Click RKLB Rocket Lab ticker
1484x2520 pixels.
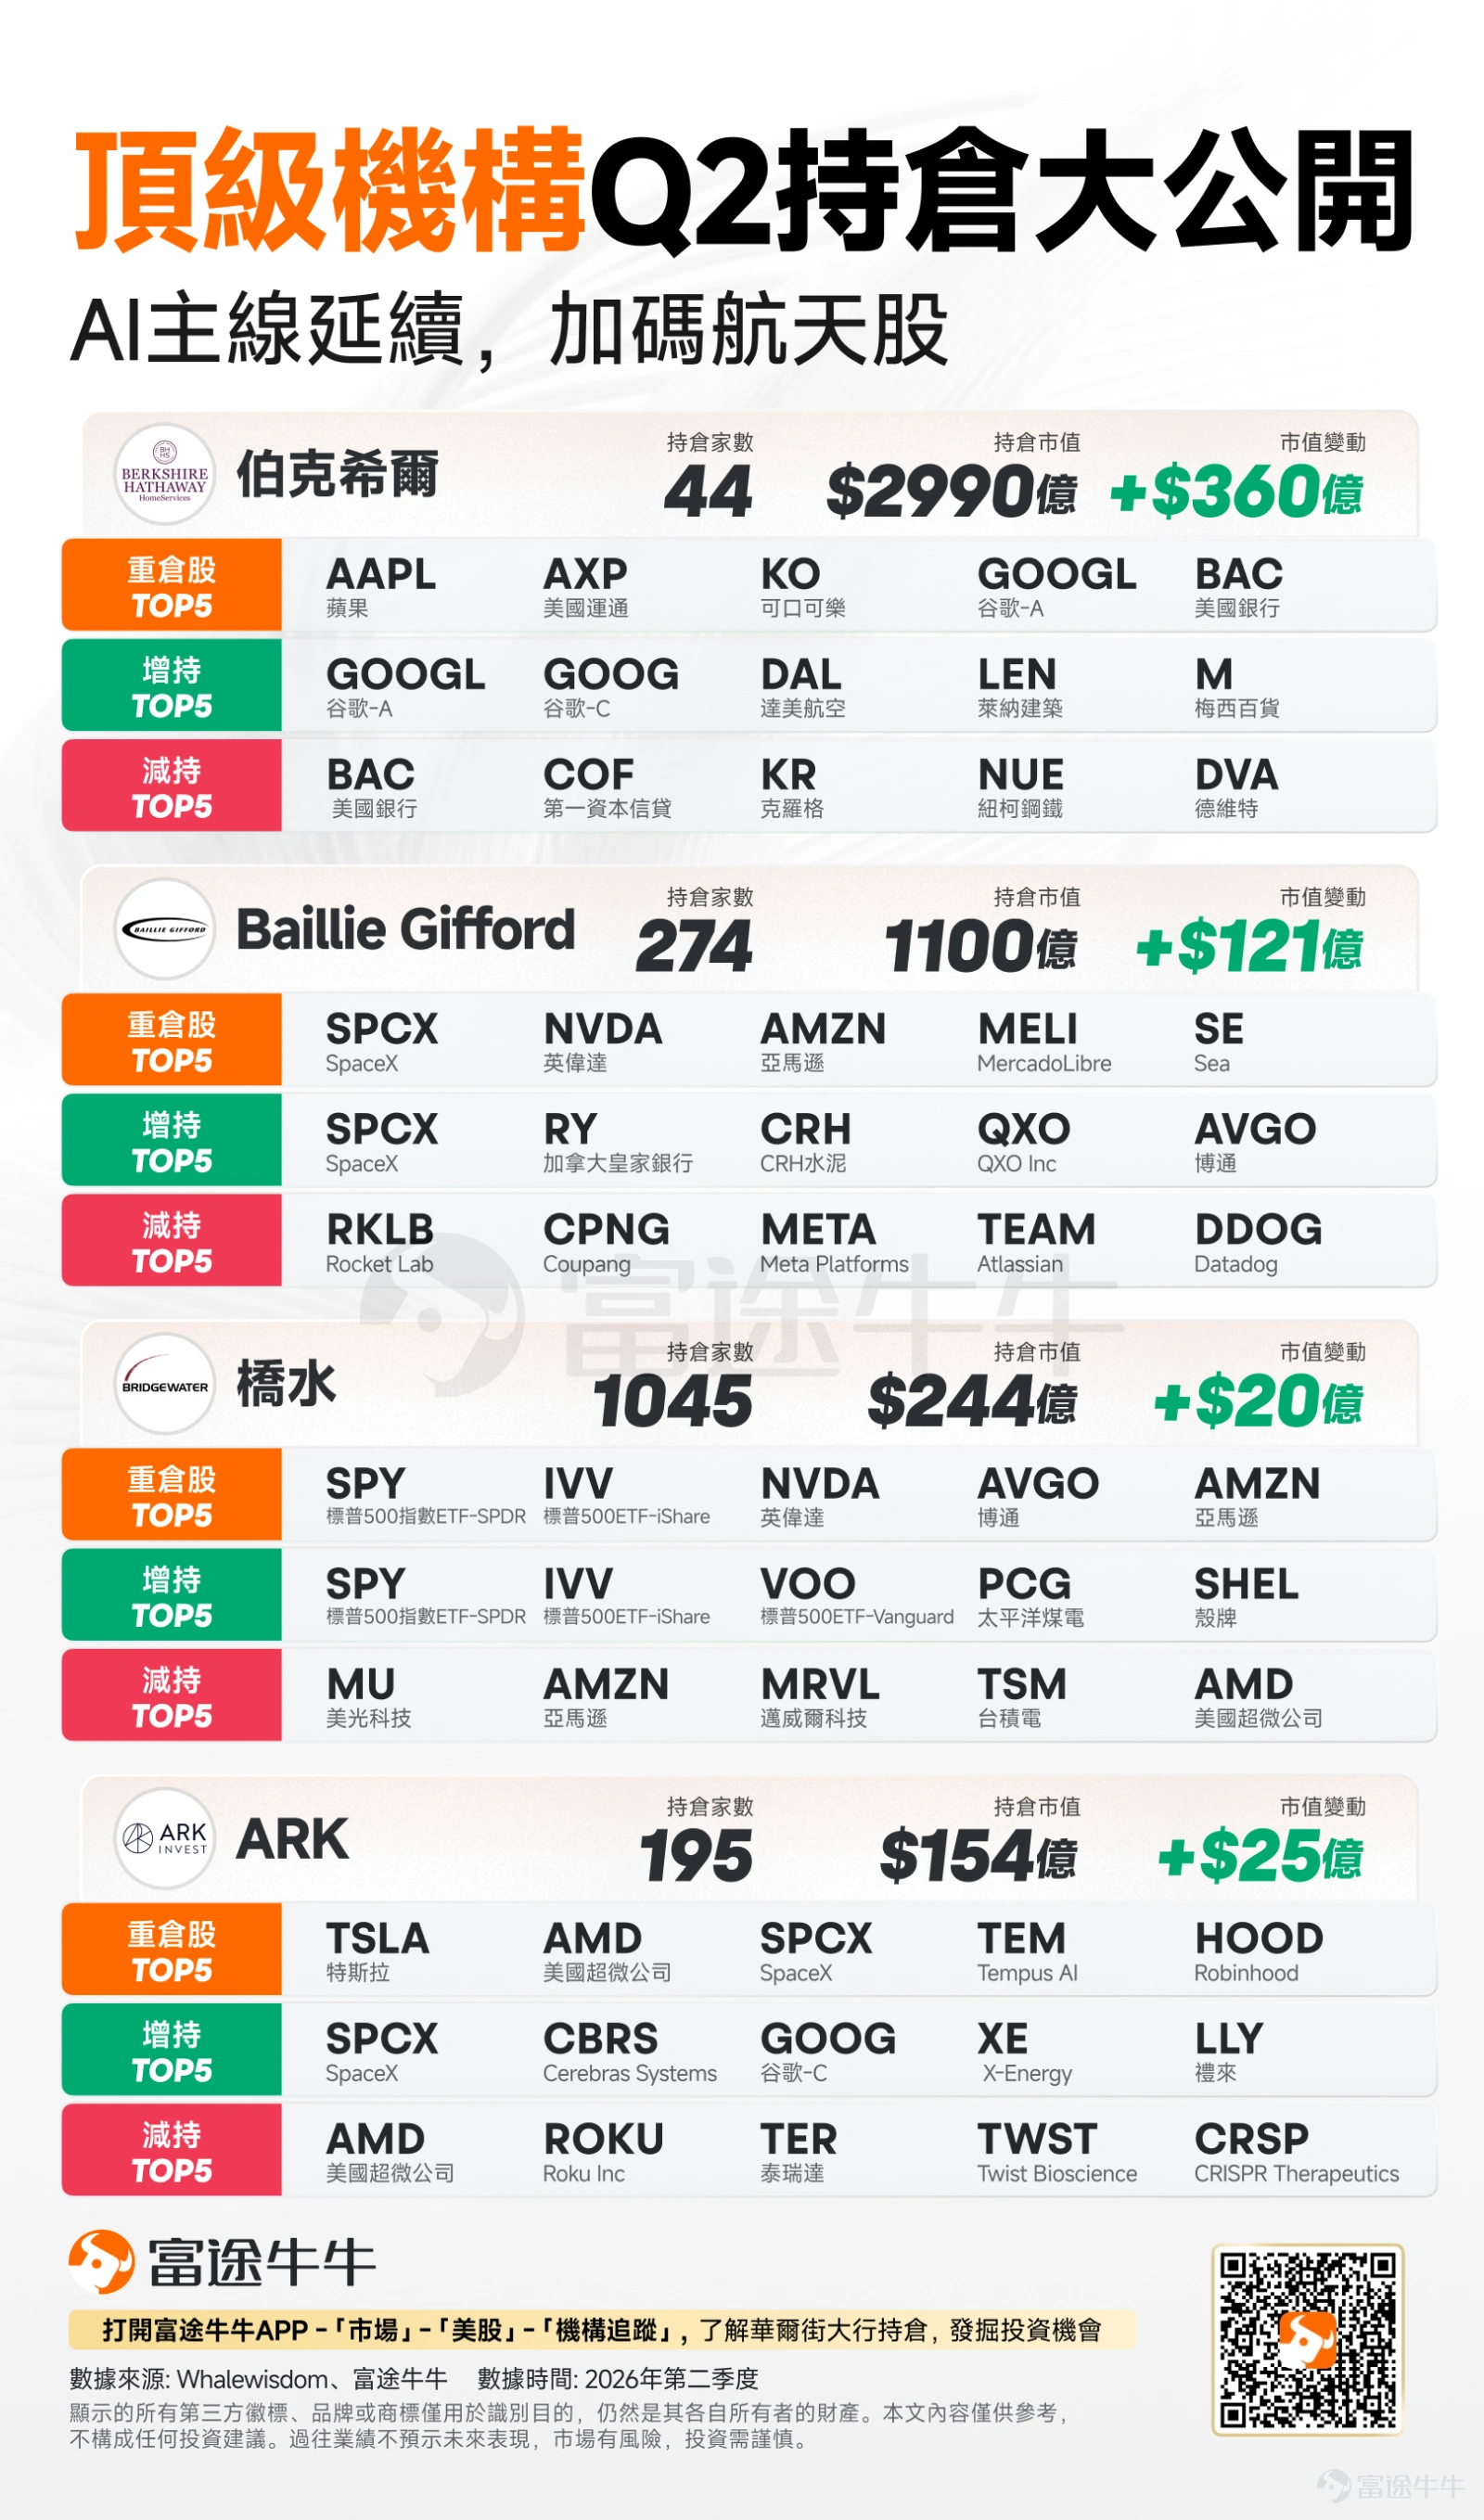tap(380, 1242)
